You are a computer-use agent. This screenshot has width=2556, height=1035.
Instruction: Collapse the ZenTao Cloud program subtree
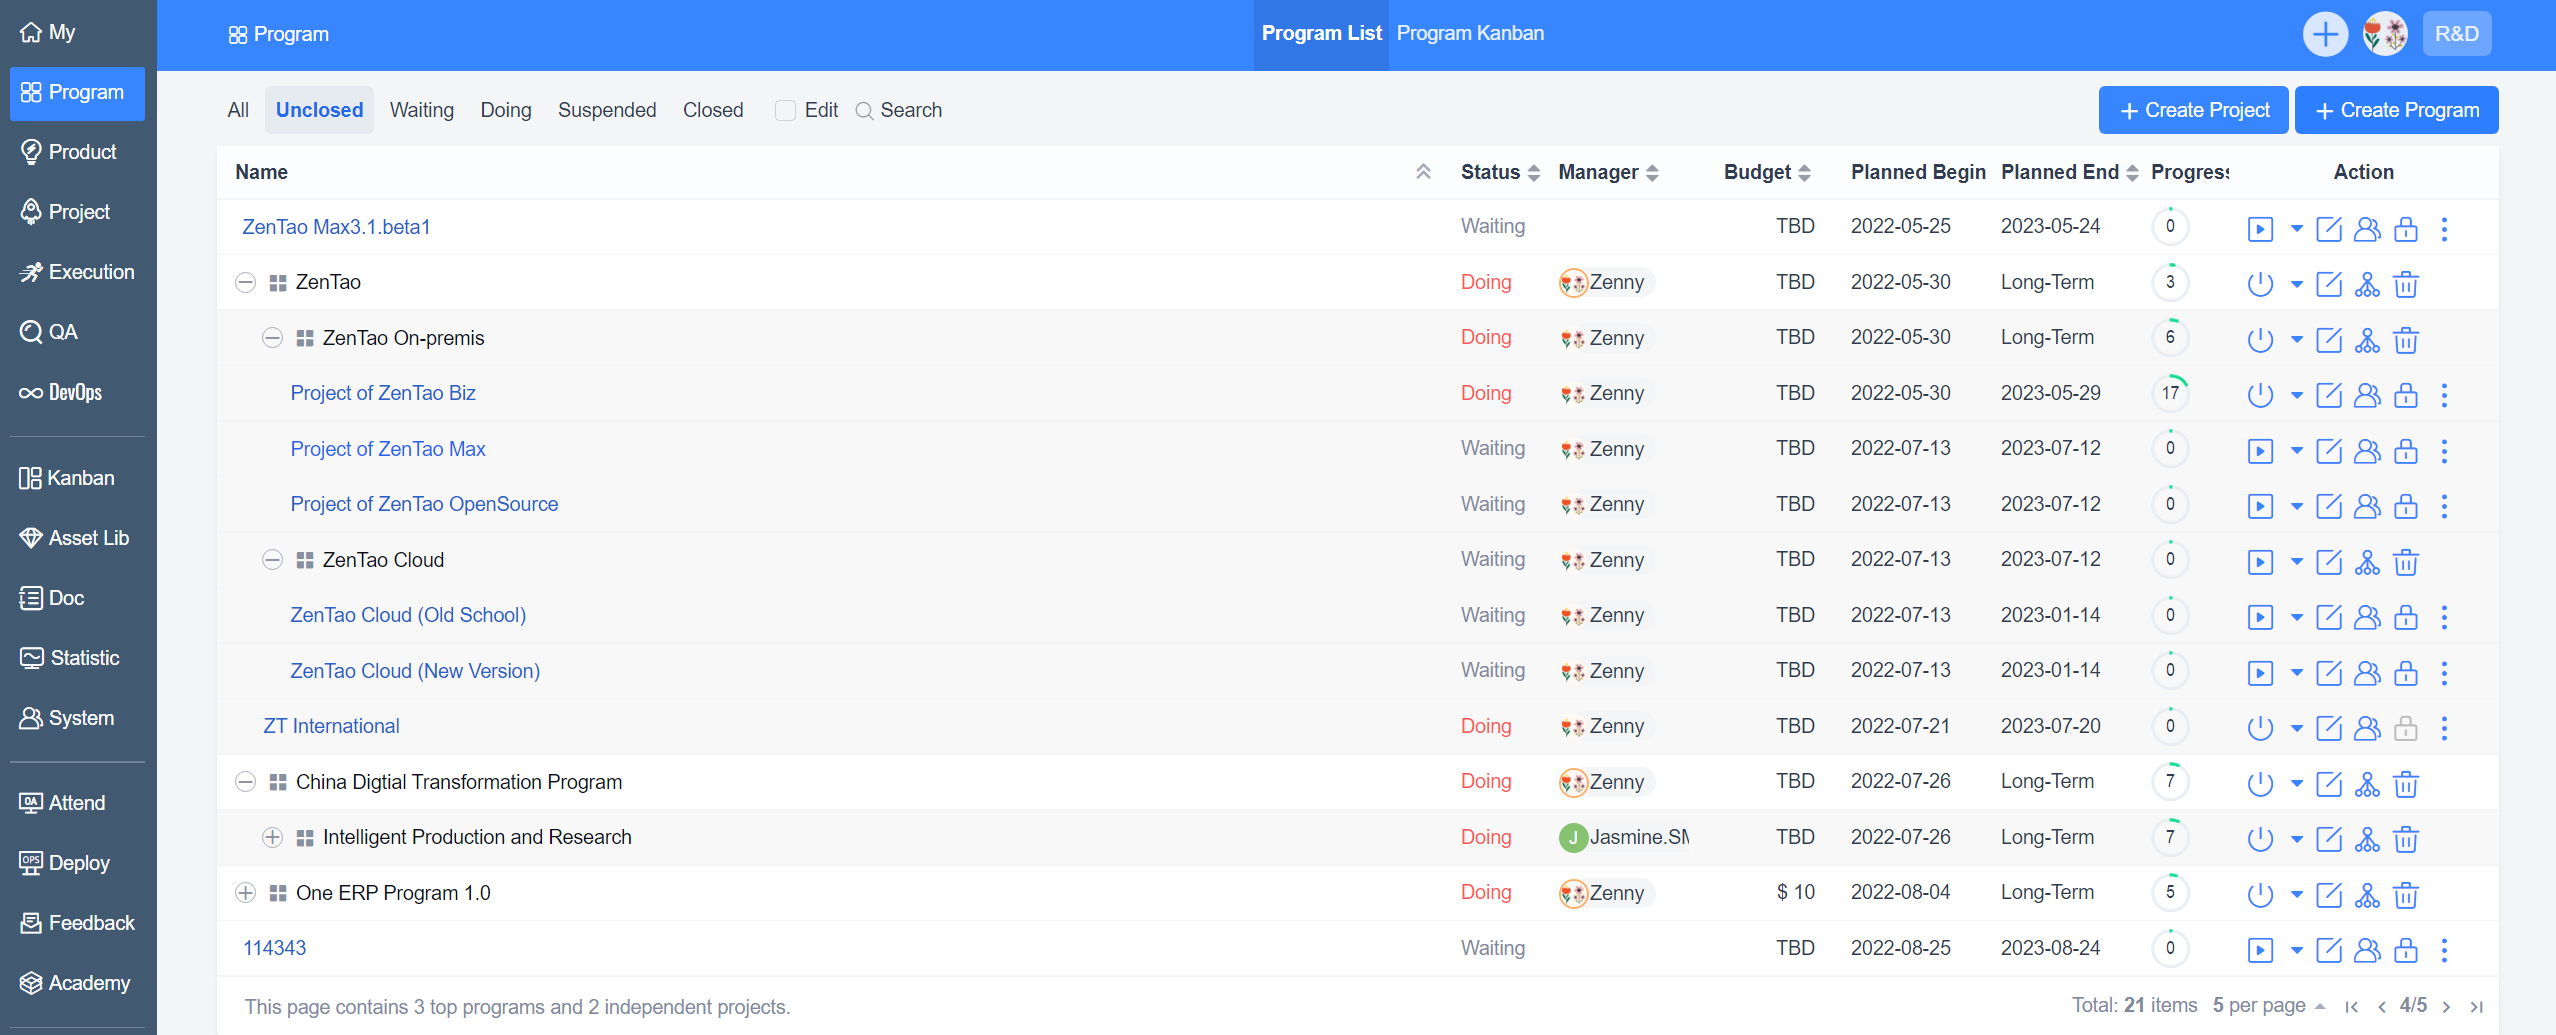(x=272, y=560)
